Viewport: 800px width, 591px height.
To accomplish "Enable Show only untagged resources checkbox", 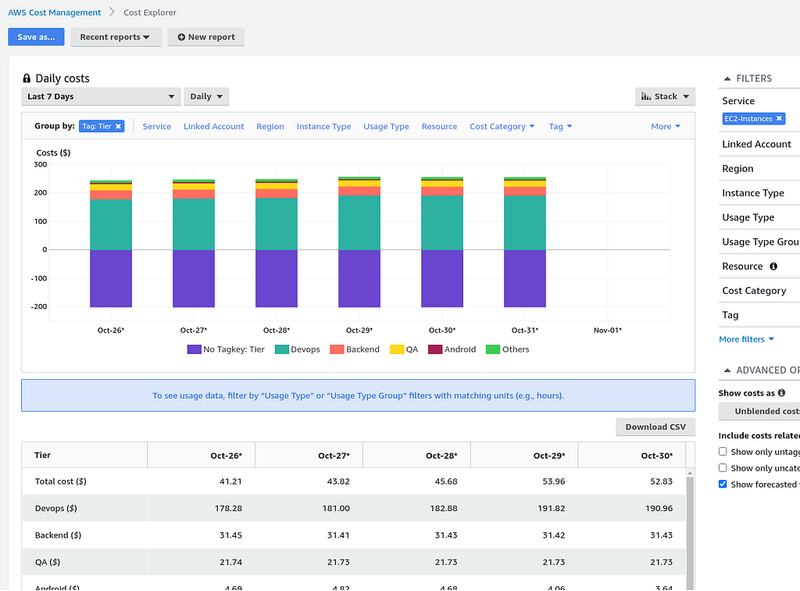I will pyautogui.click(x=722, y=452).
